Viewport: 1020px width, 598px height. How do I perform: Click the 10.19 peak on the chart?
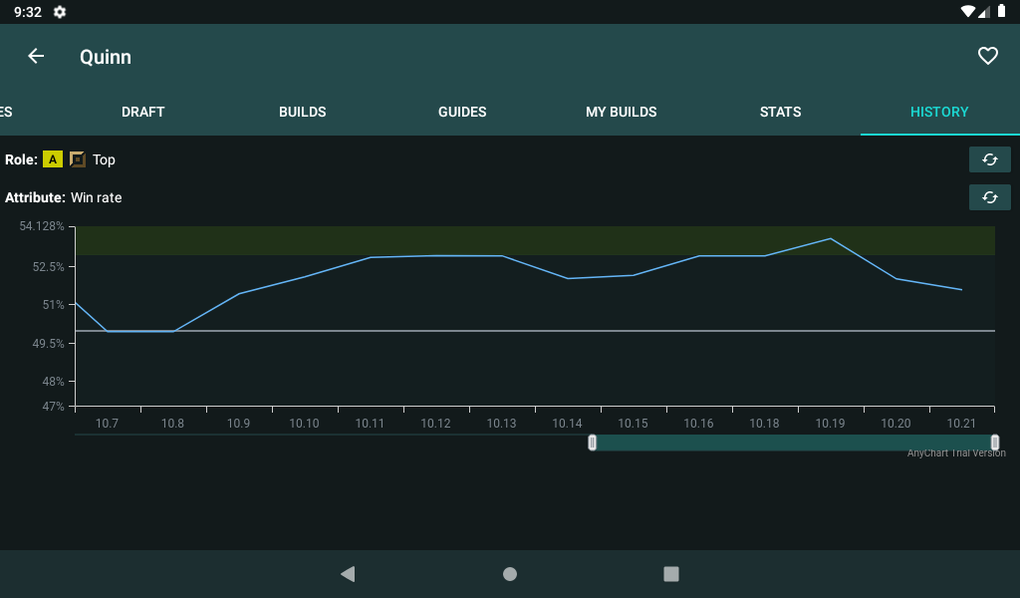(829, 240)
